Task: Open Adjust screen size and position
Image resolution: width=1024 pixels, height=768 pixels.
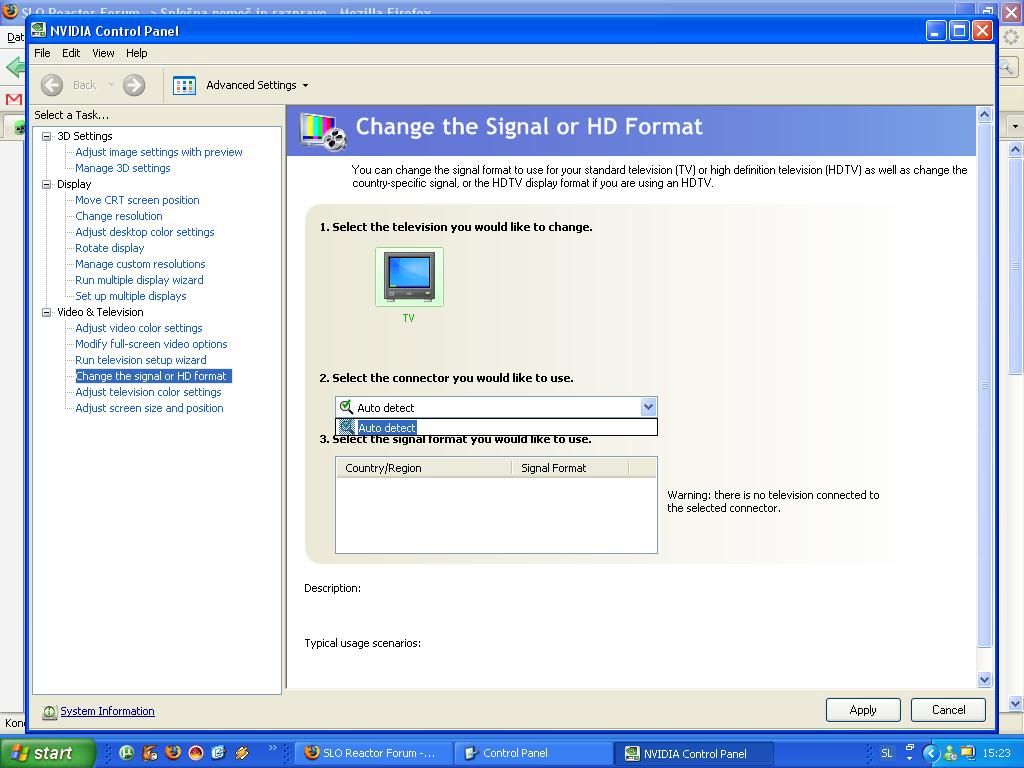Action: [x=149, y=408]
